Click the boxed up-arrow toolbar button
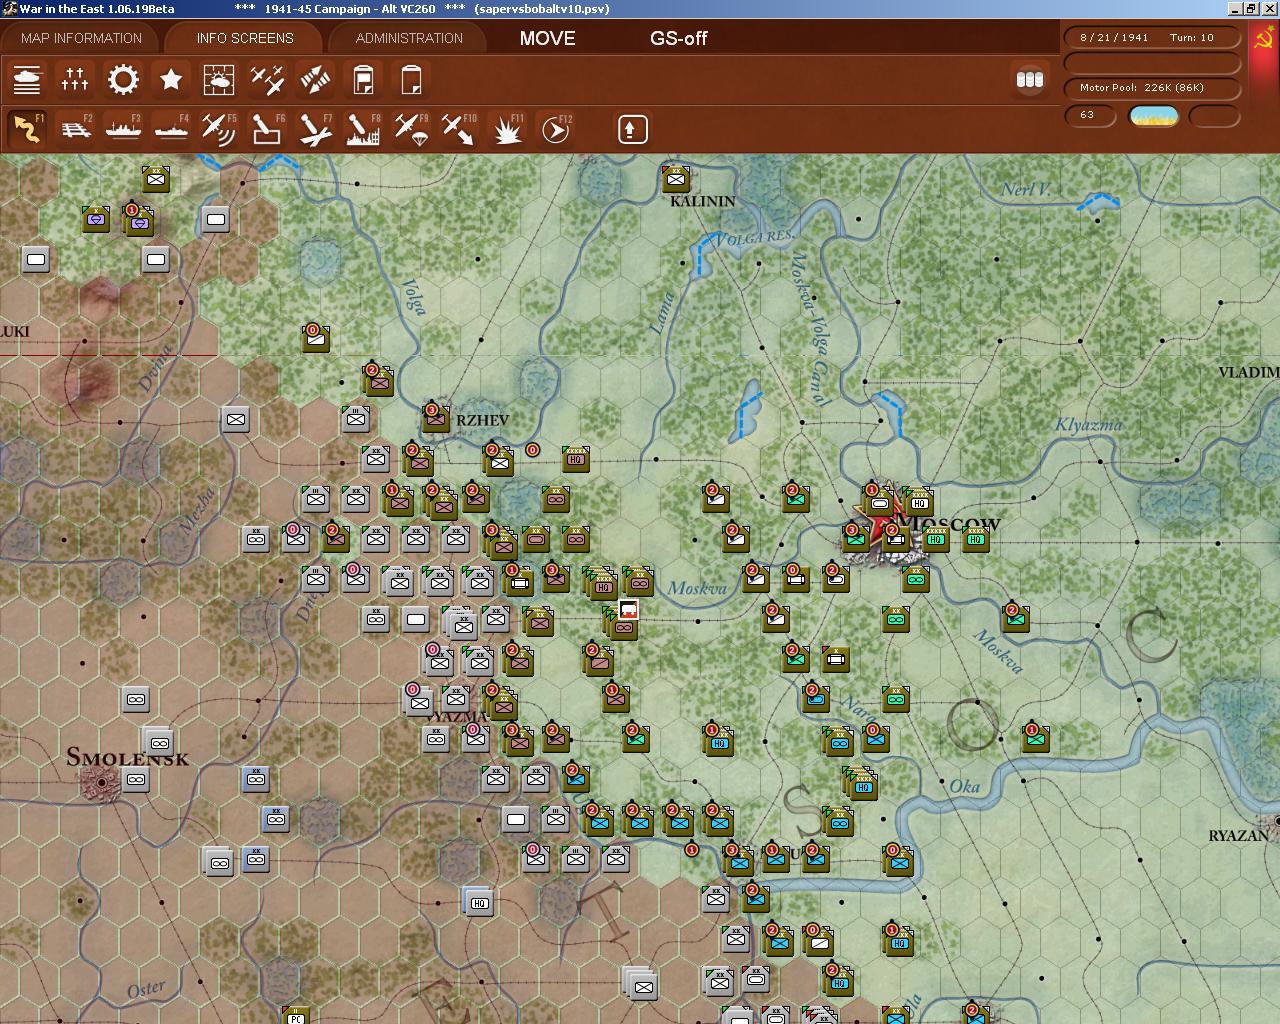The height and width of the screenshot is (1024, 1280). click(x=633, y=129)
